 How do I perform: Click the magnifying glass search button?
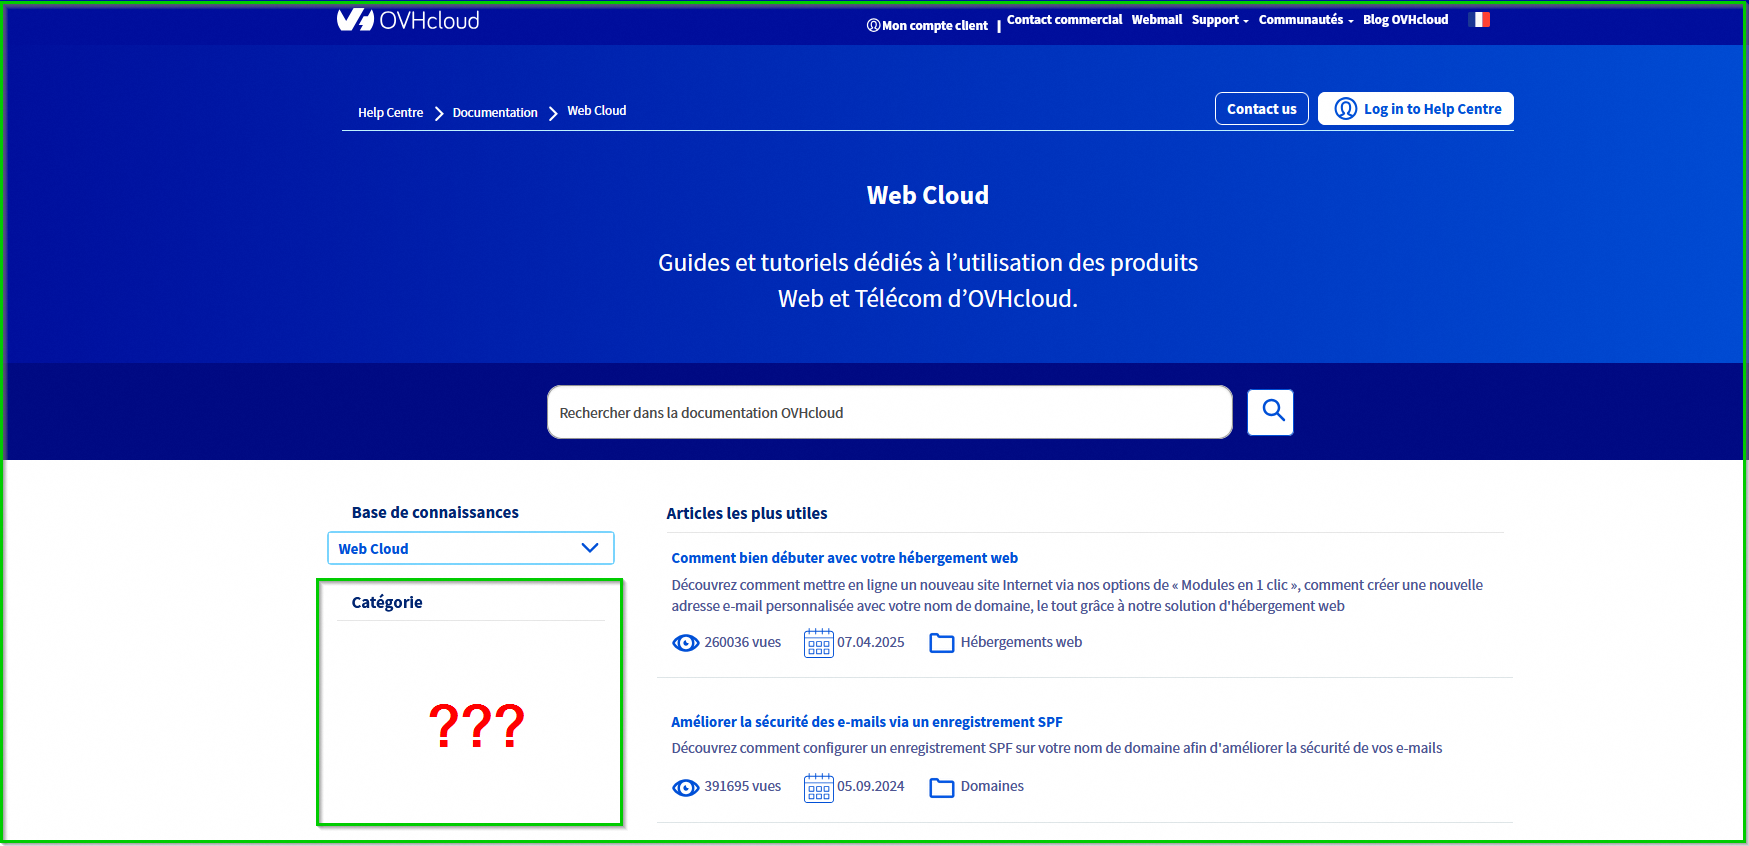point(1270,412)
